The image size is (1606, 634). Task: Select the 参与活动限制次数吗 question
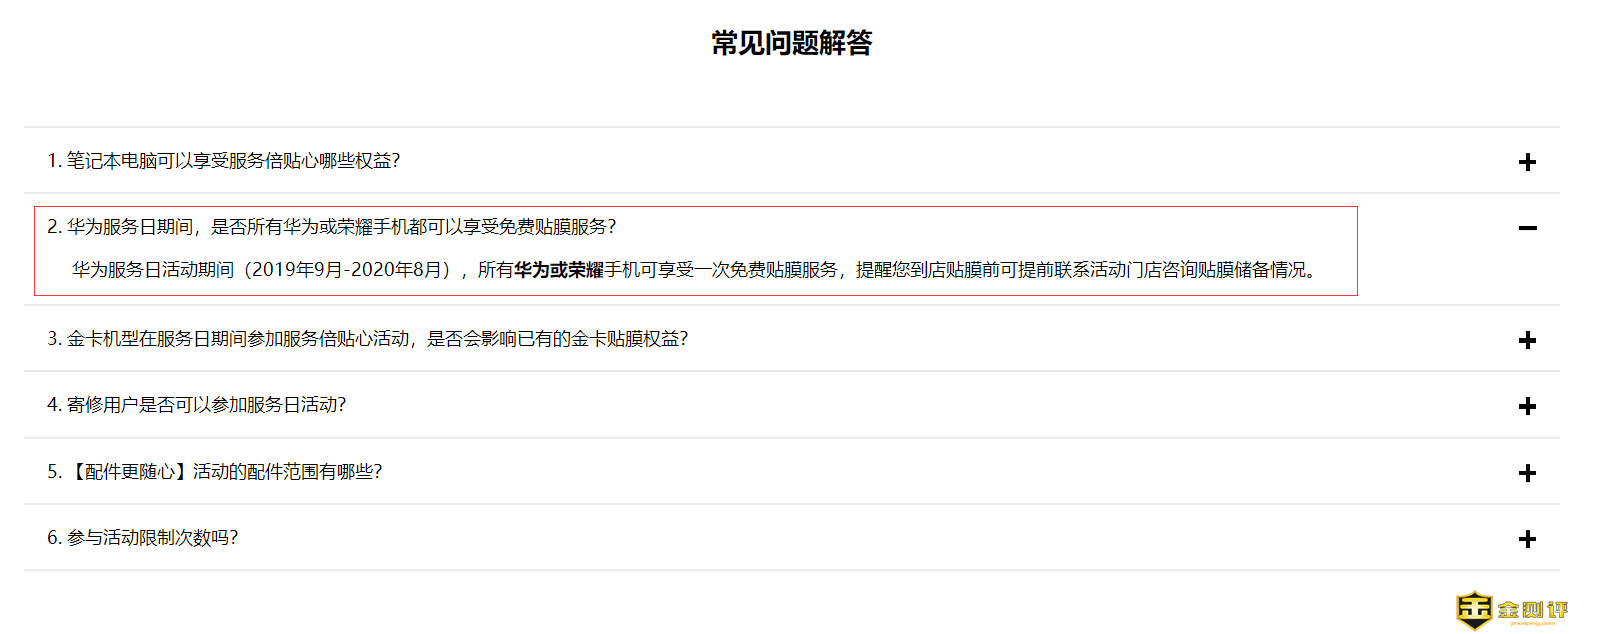pos(151,538)
